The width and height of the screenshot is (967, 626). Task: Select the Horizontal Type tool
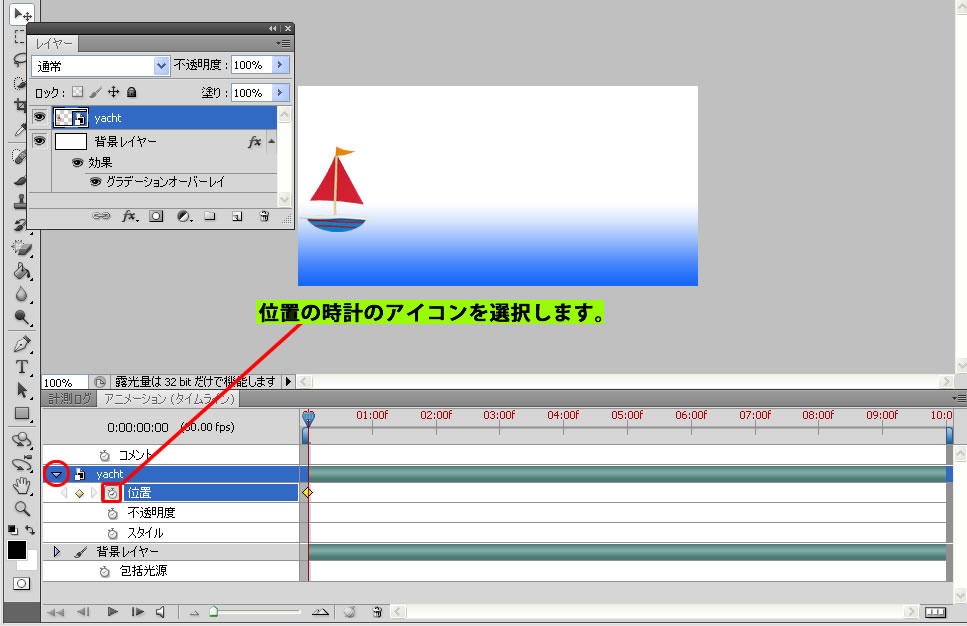22,367
